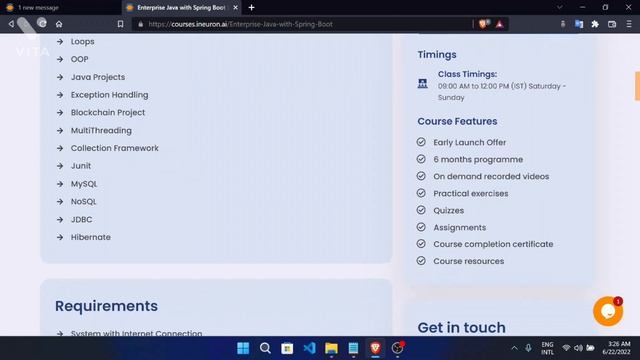Click the class timings building icon
The image size is (640, 360).
pos(422,84)
